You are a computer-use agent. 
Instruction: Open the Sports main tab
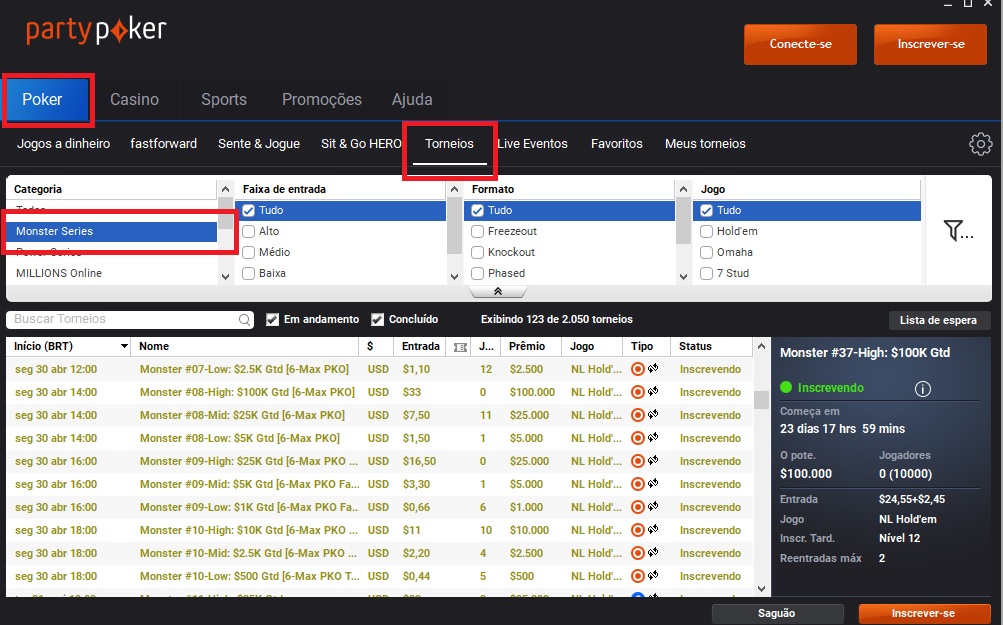tap(224, 99)
